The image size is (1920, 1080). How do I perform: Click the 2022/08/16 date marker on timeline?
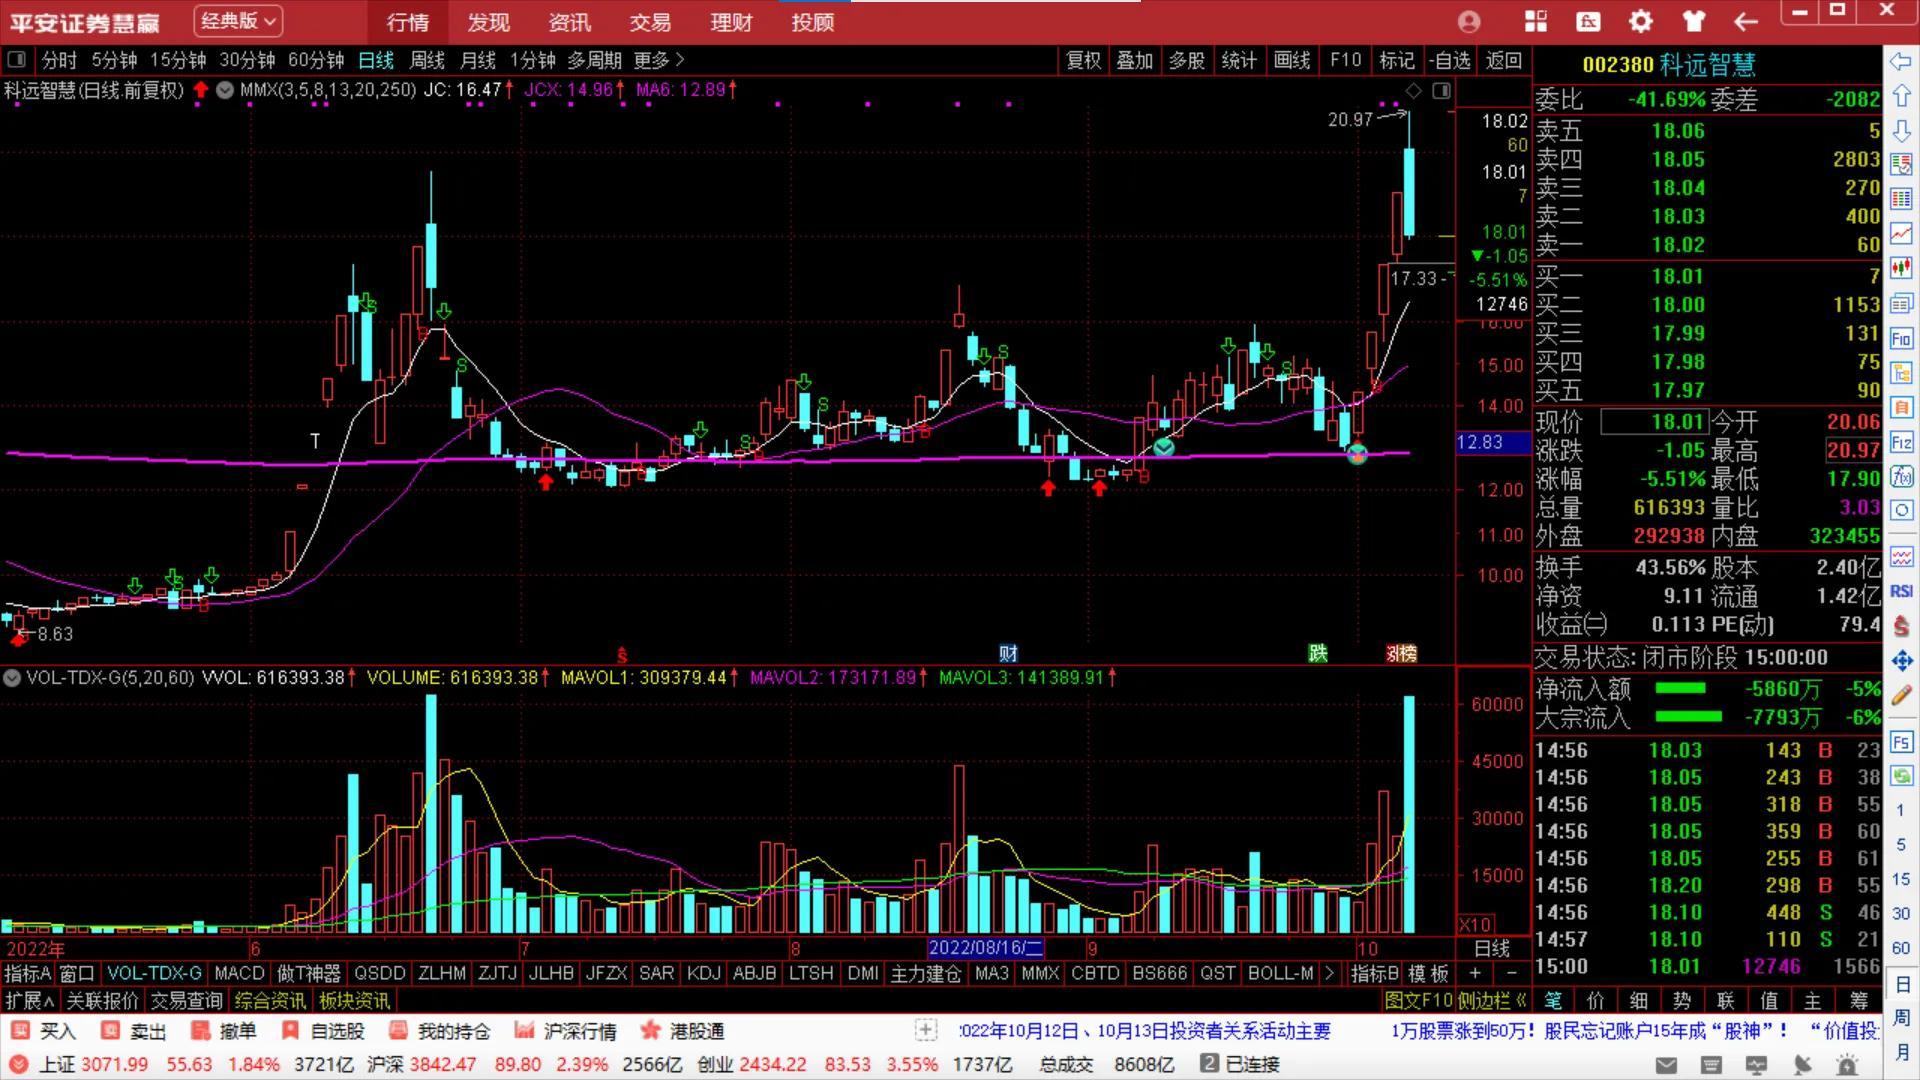click(986, 948)
